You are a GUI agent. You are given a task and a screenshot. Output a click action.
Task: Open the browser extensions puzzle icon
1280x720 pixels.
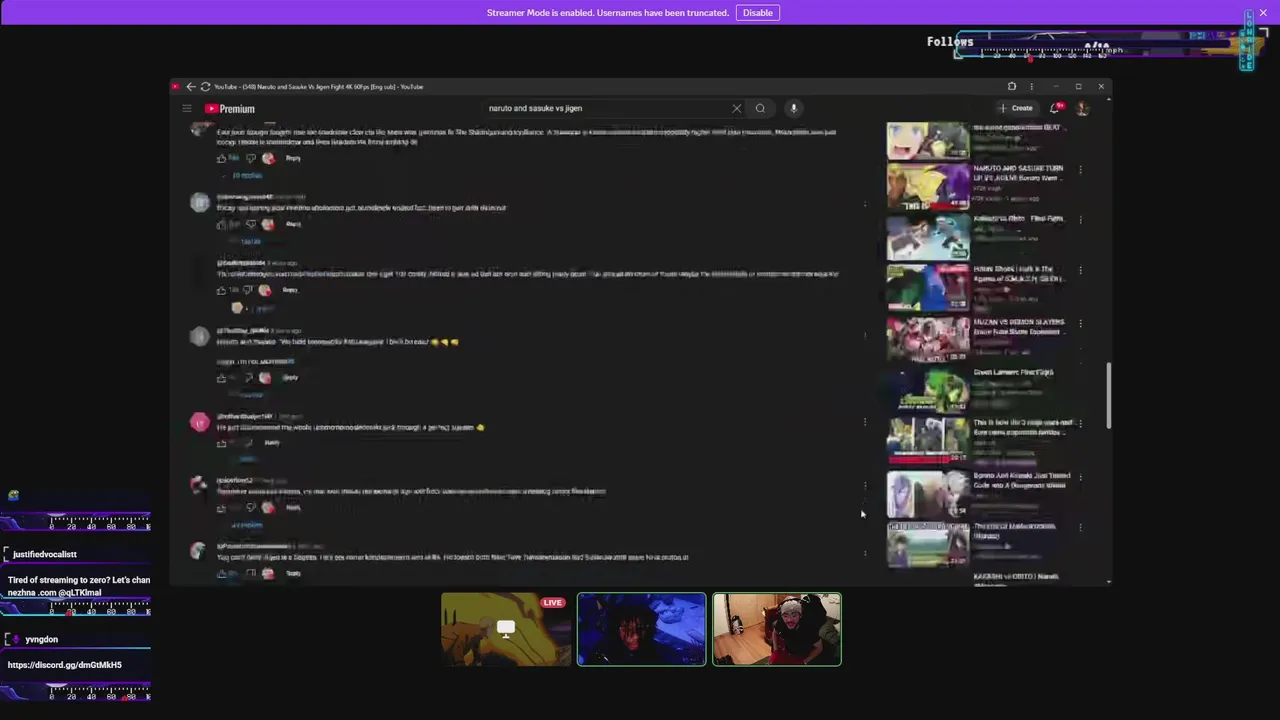tap(1011, 87)
